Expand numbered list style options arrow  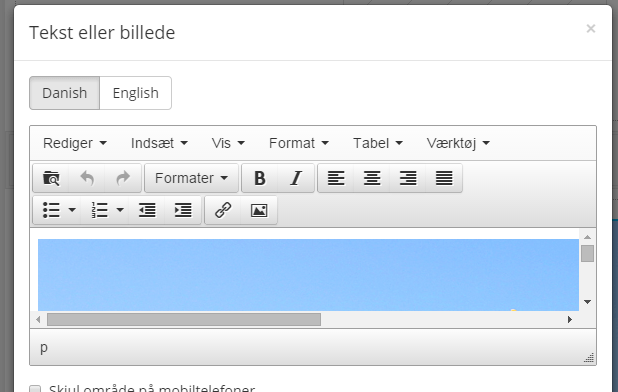(x=120, y=210)
